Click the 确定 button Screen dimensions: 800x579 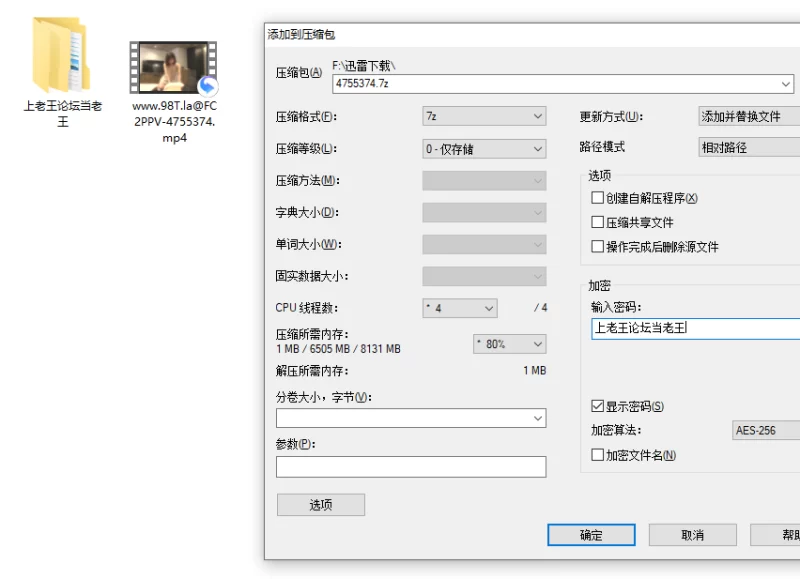coord(591,535)
